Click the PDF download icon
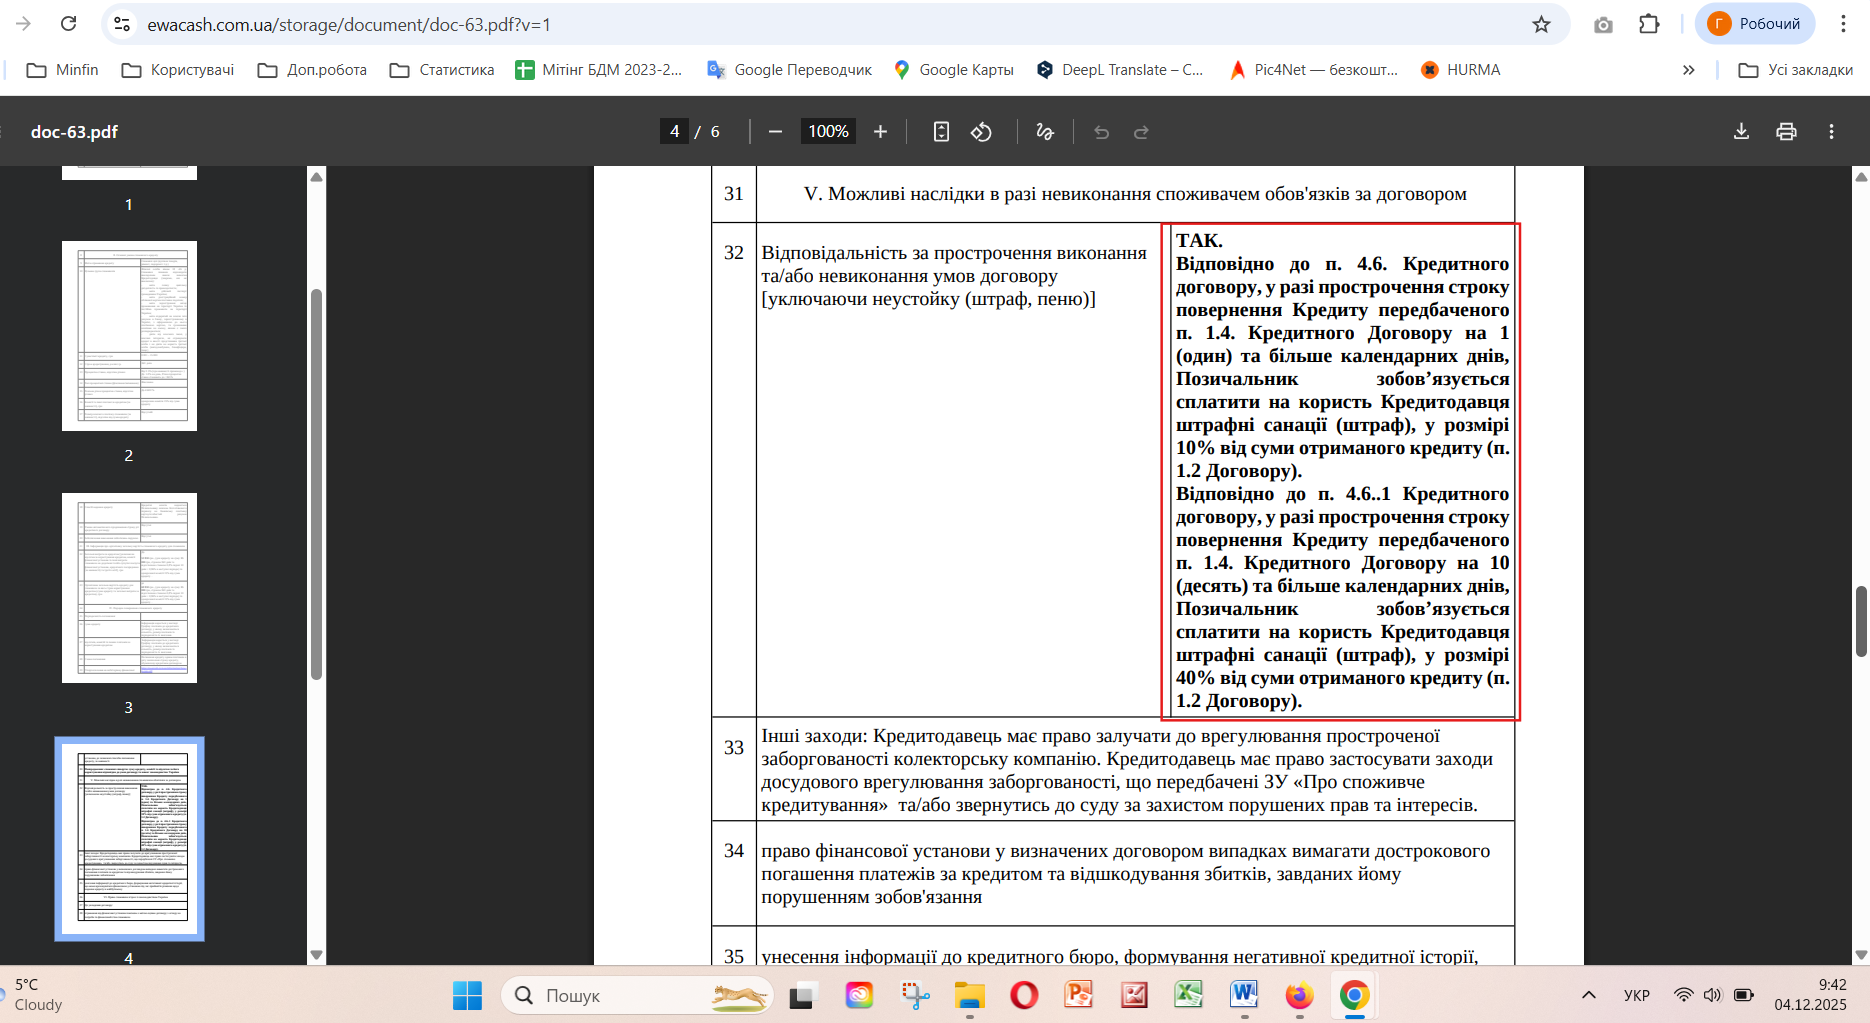The height and width of the screenshot is (1023, 1870). [x=1741, y=132]
